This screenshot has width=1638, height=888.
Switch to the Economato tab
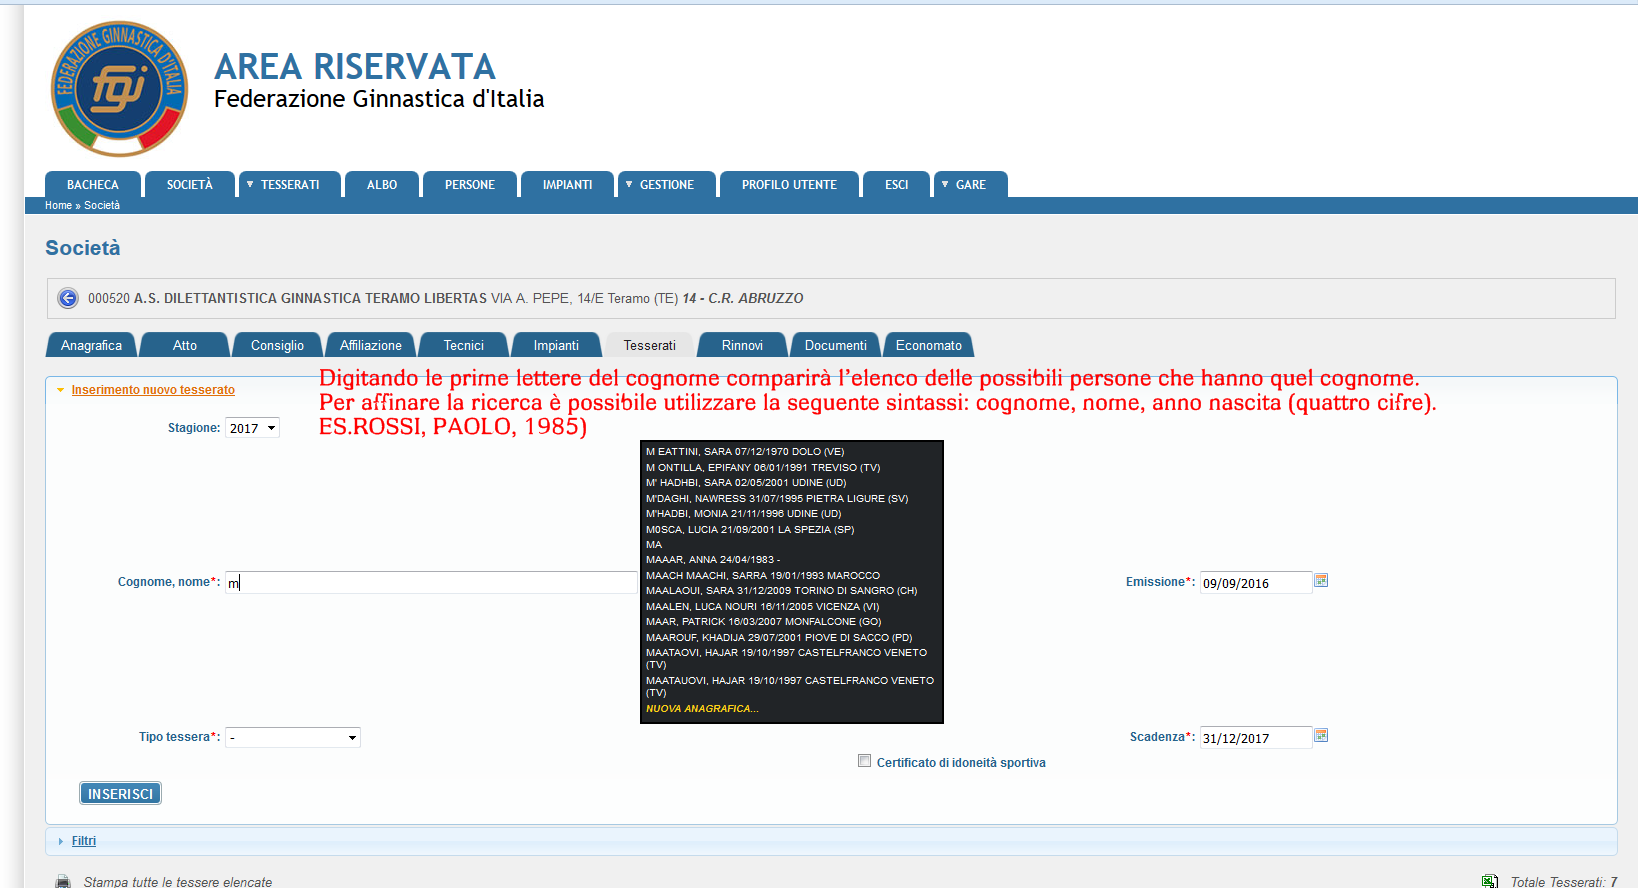tap(929, 345)
